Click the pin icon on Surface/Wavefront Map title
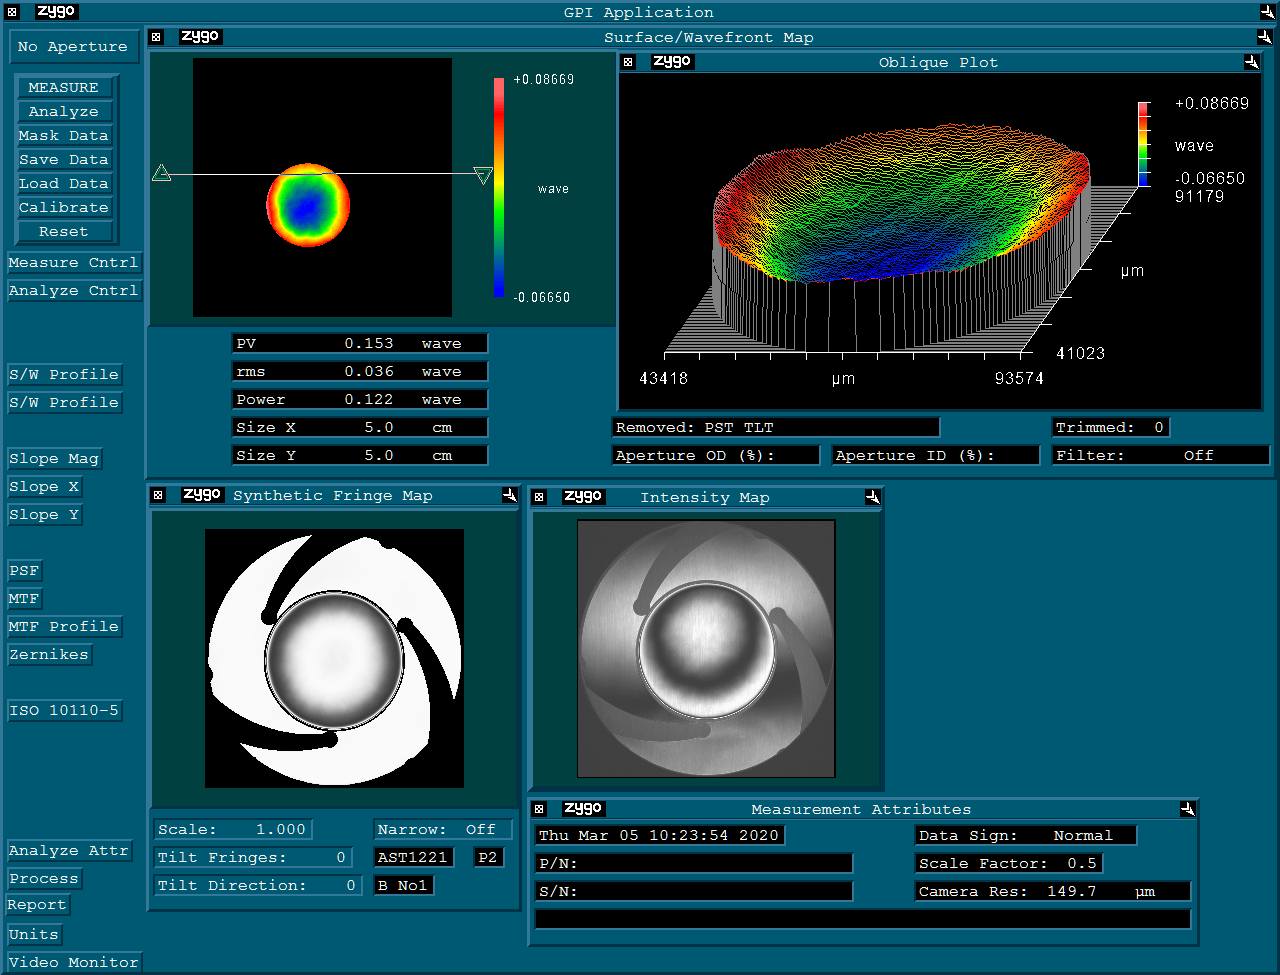Image resolution: width=1280 pixels, height=975 pixels. [1266, 37]
